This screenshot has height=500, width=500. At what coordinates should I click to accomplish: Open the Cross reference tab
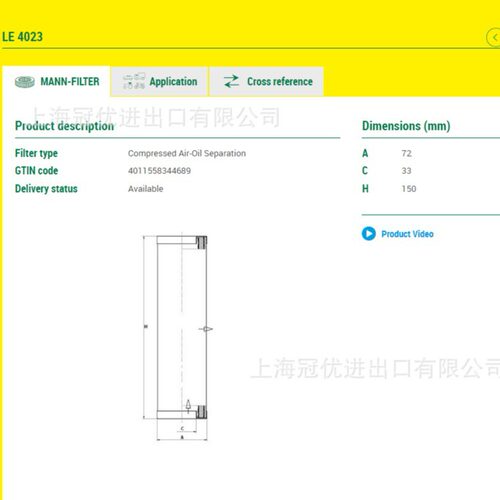266,82
